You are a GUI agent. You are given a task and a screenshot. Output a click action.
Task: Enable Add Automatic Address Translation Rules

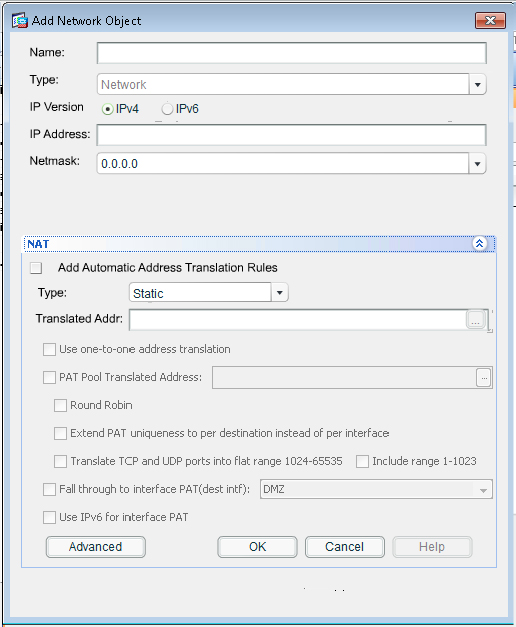click(36, 268)
